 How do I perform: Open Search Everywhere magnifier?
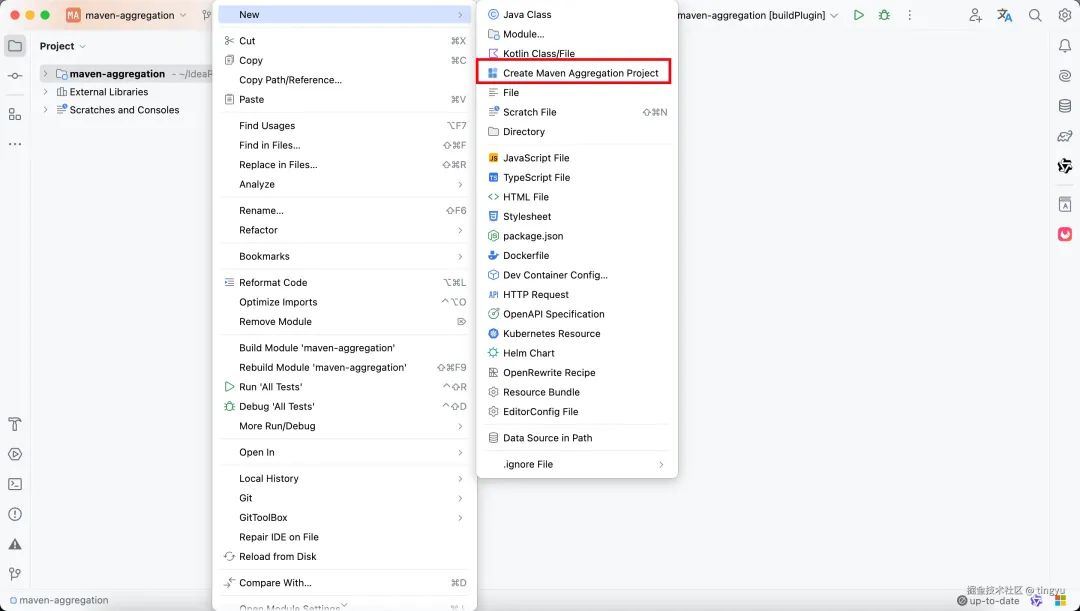(x=1035, y=15)
